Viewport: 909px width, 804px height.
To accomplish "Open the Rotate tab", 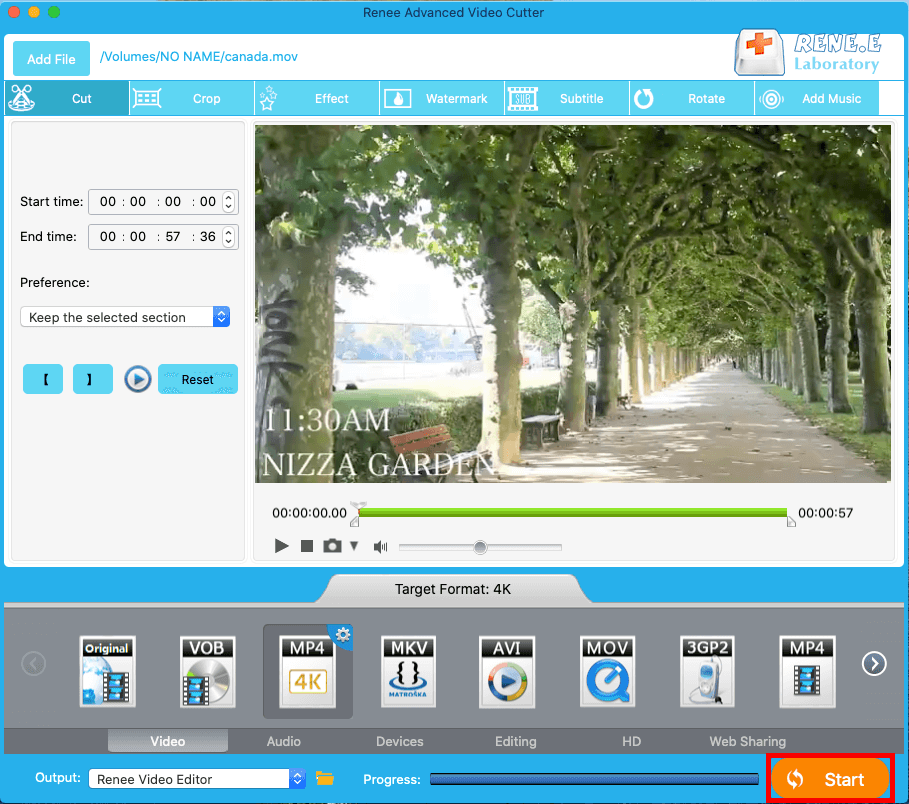I will pyautogui.click(x=692, y=99).
